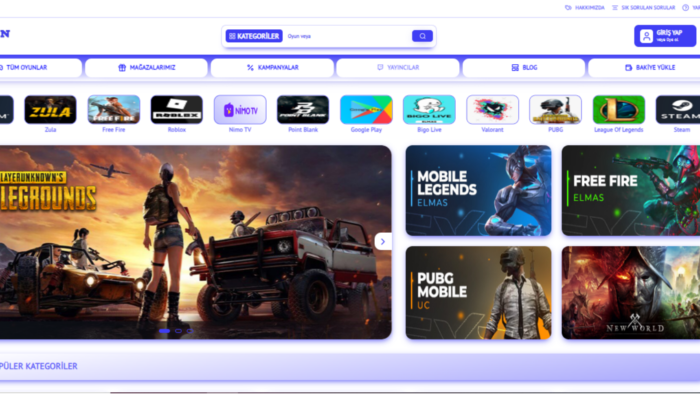Image resolution: width=700 pixels, height=394 pixels.
Task: Select the YAYINCILAR tab
Action: point(398,67)
